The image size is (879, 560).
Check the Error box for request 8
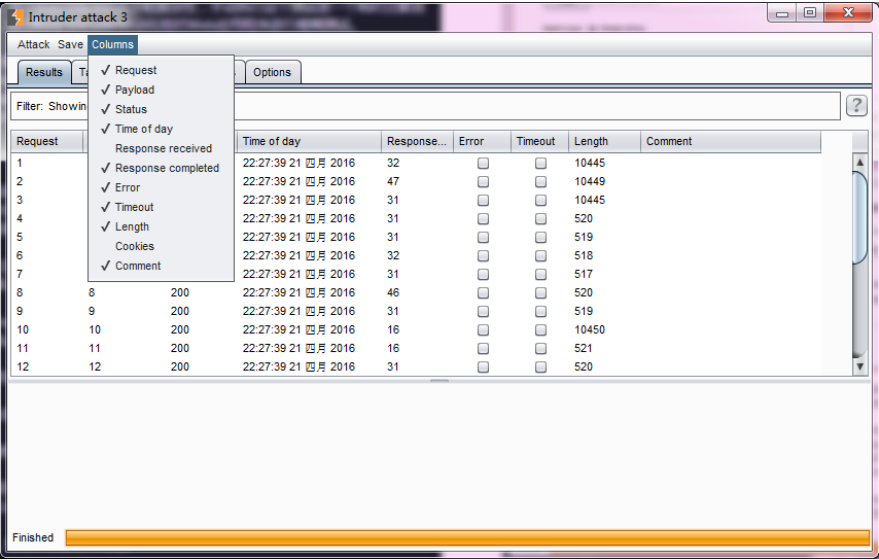coord(483,293)
